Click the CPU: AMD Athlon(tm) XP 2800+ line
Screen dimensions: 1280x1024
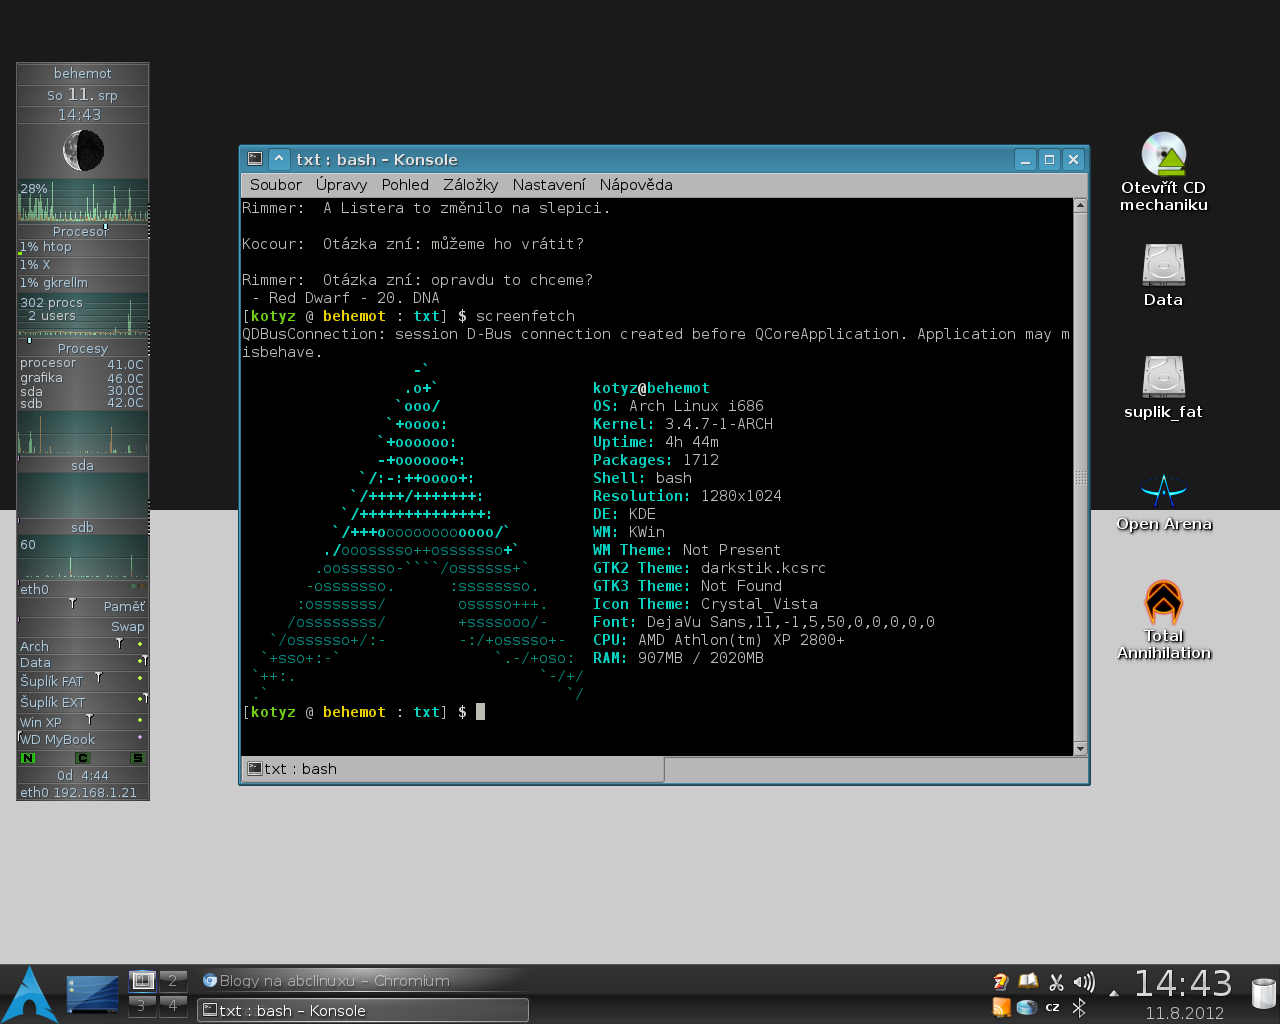point(718,640)
